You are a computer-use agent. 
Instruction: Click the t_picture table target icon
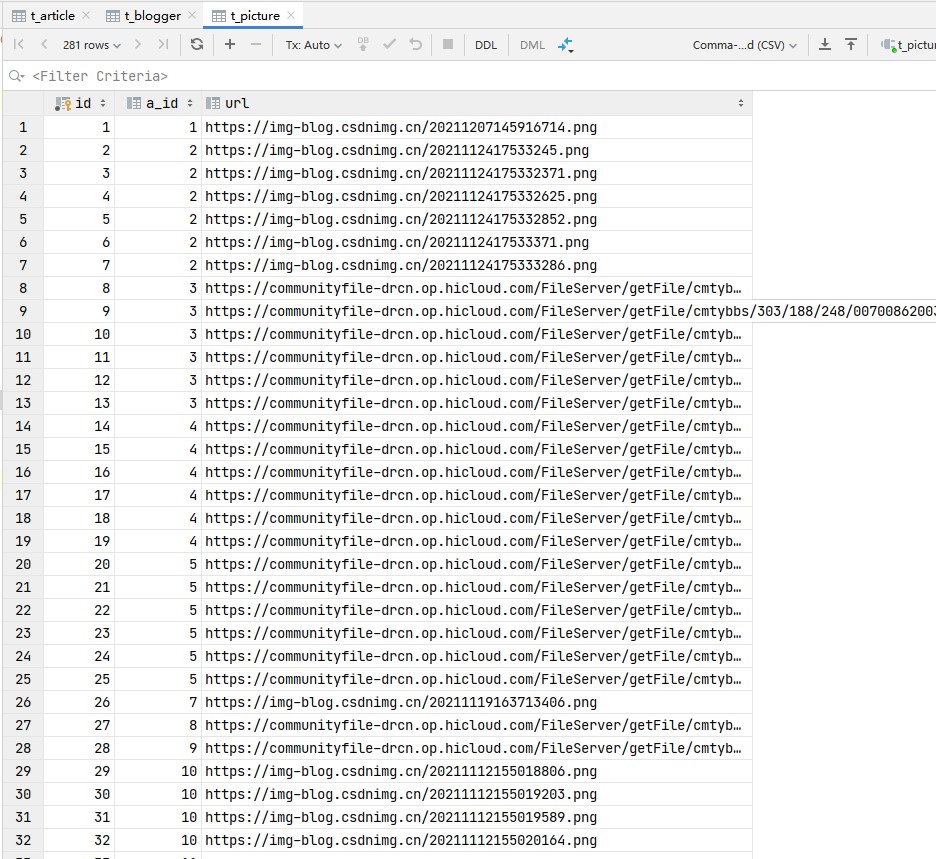click(x=889, y=45)
